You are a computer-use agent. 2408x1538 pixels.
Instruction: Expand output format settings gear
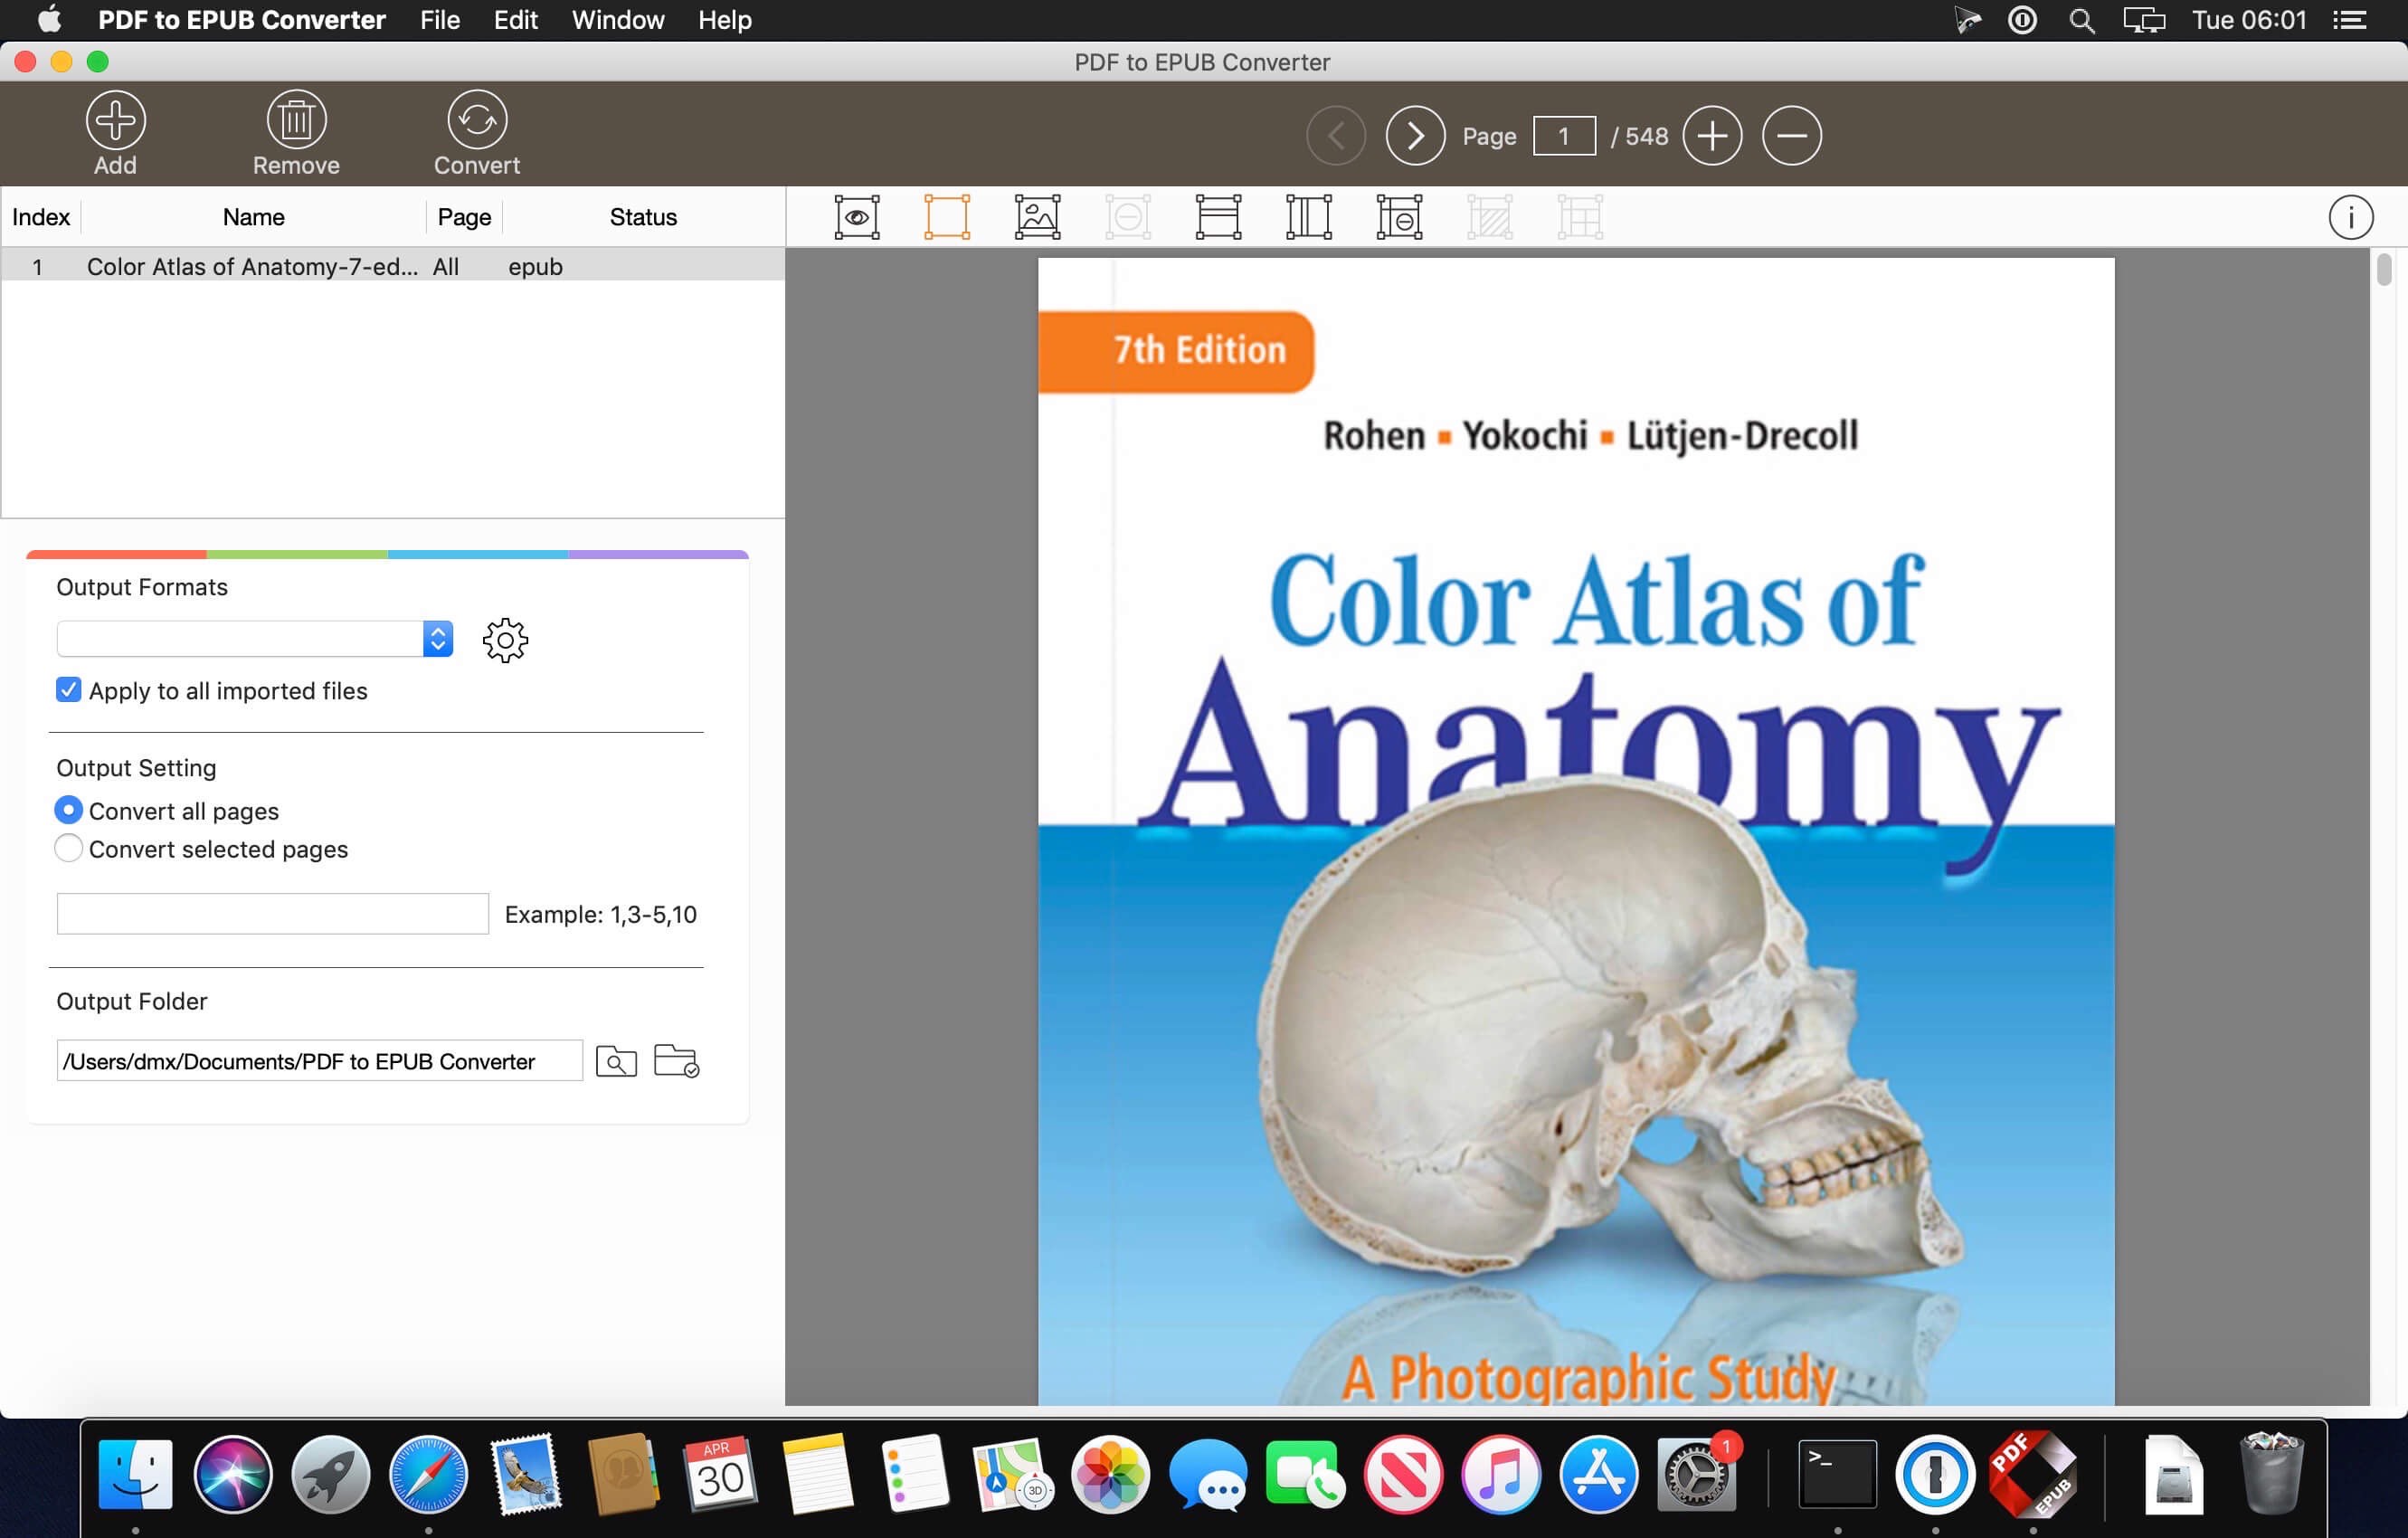pyautogui.click(x=507, y=641)
